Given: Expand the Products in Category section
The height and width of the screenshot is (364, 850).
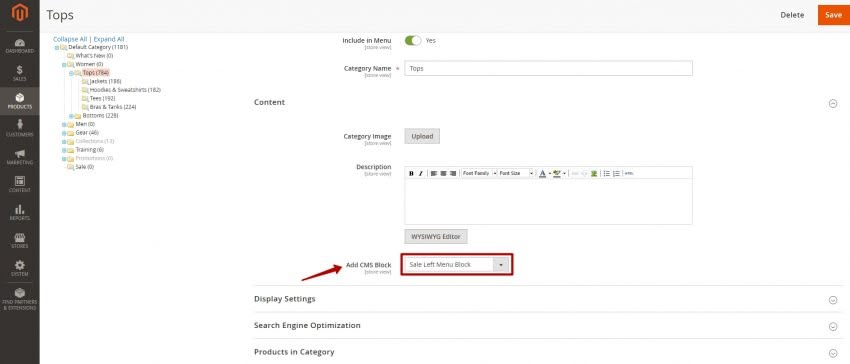Looking at the screenshot, I should click(x=833, y=353).
